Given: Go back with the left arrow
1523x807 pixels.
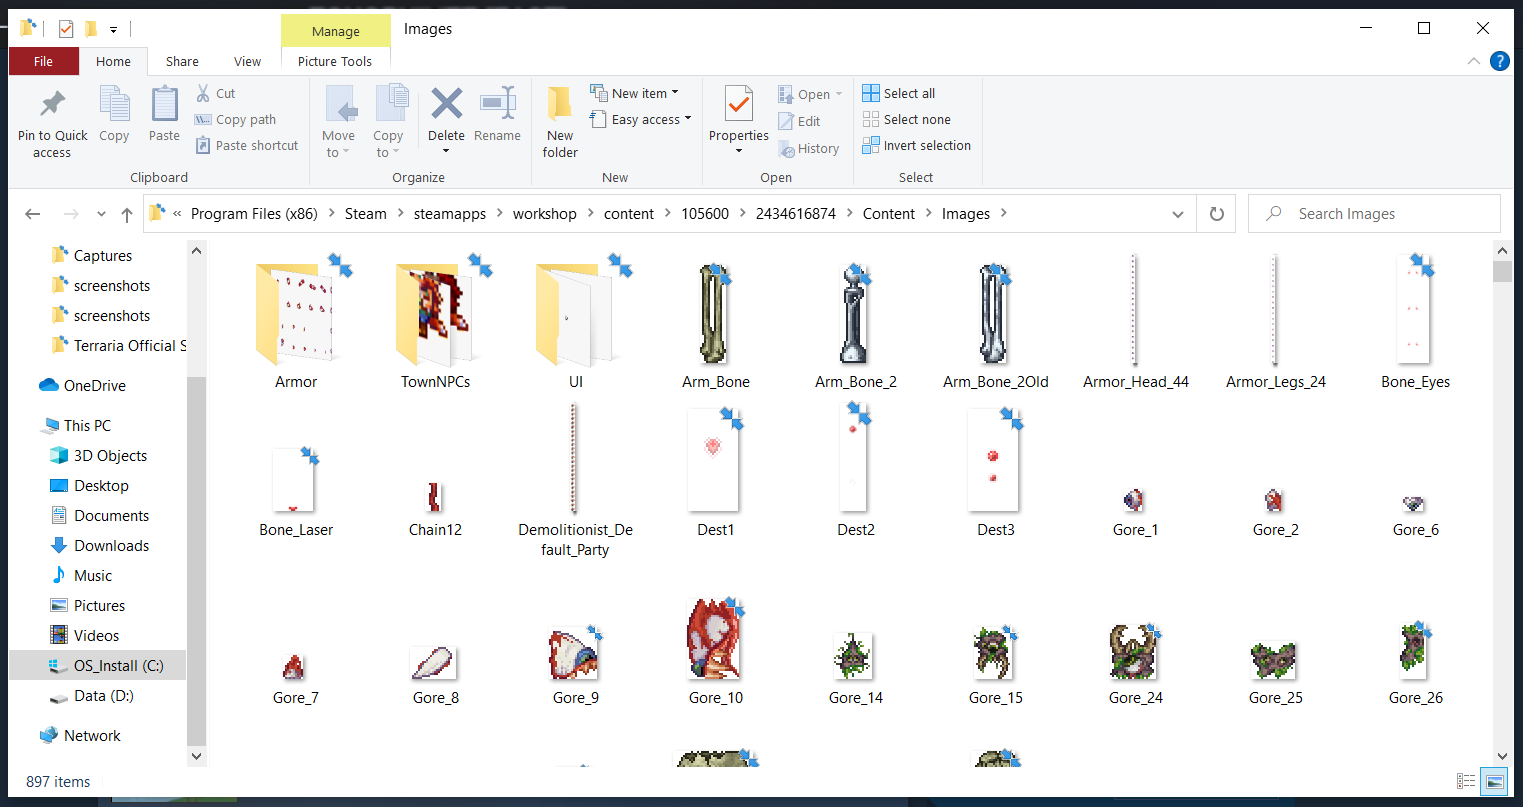Looking at the screenshot, I should pos(33,214).
